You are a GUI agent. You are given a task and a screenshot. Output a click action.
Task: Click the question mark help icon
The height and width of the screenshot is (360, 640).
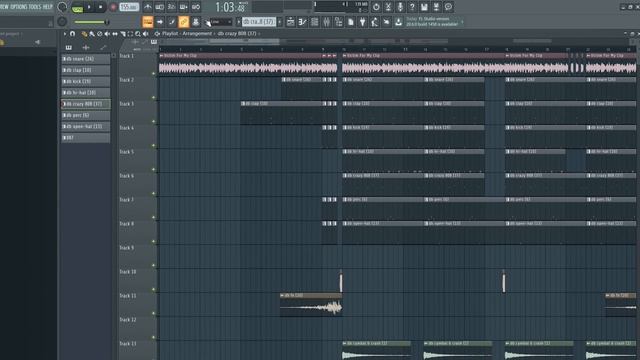click(412, 7)
